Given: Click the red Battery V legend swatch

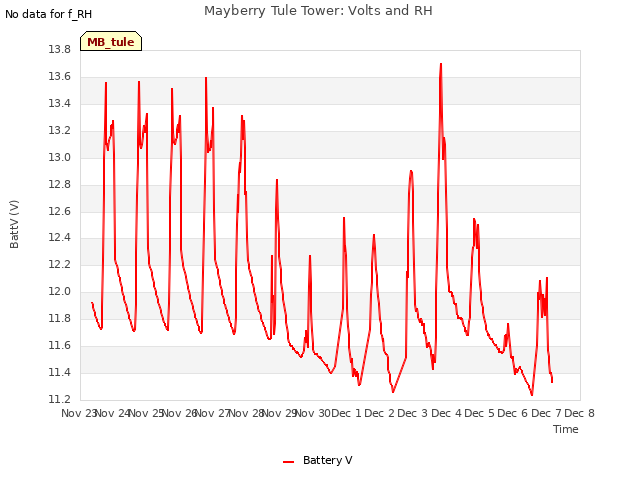Looking at the screenshot, I should (289, 462).
